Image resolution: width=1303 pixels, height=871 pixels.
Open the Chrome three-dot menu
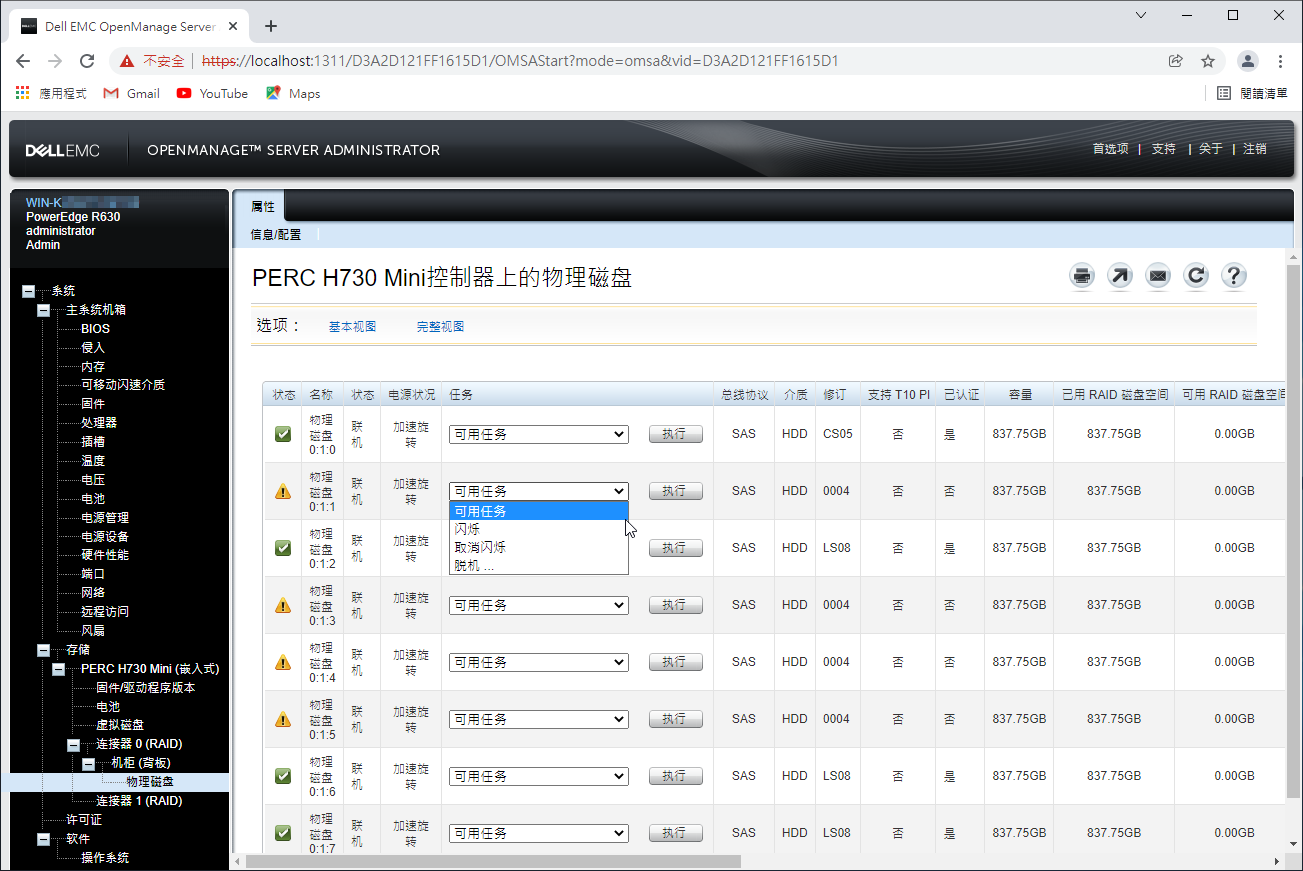click(1281, 61)
